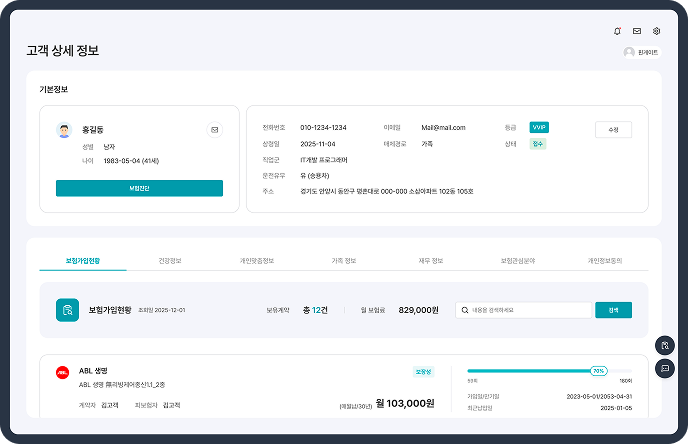Switch to 건강정보 tab
This screenshot has height=444, width=688.
(170, 260)
